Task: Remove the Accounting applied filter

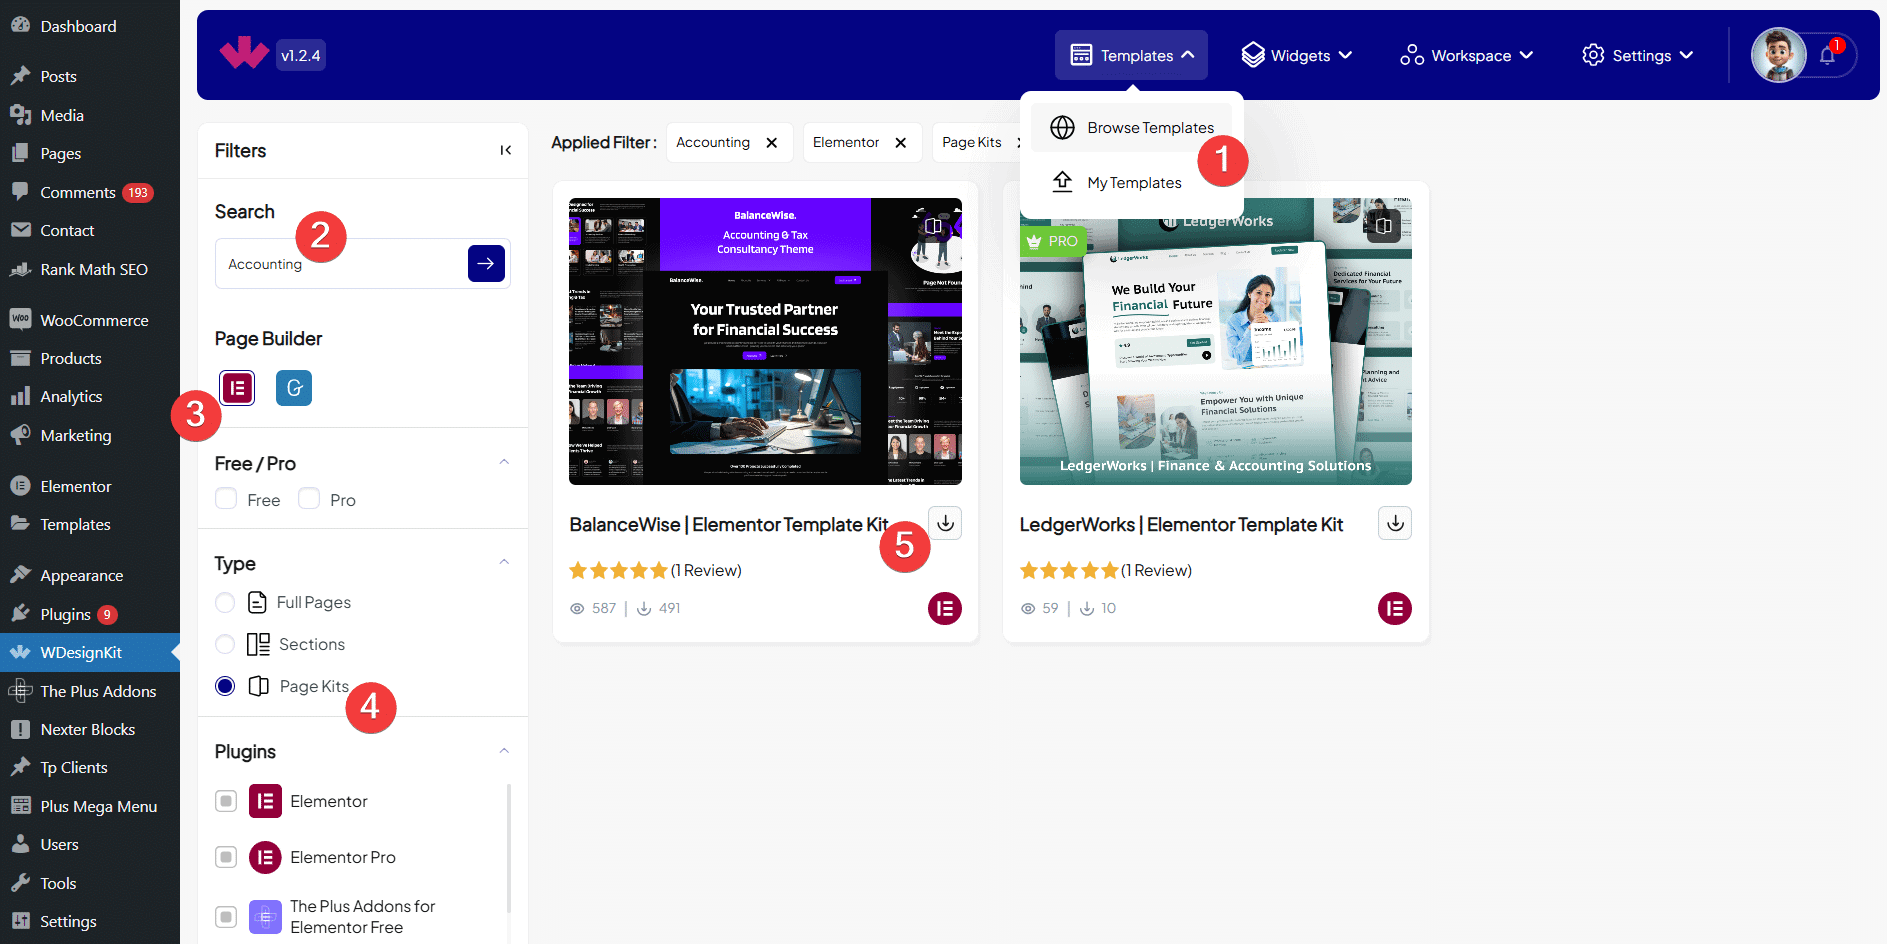Action: pyautogui.click(x=772, y=143)
